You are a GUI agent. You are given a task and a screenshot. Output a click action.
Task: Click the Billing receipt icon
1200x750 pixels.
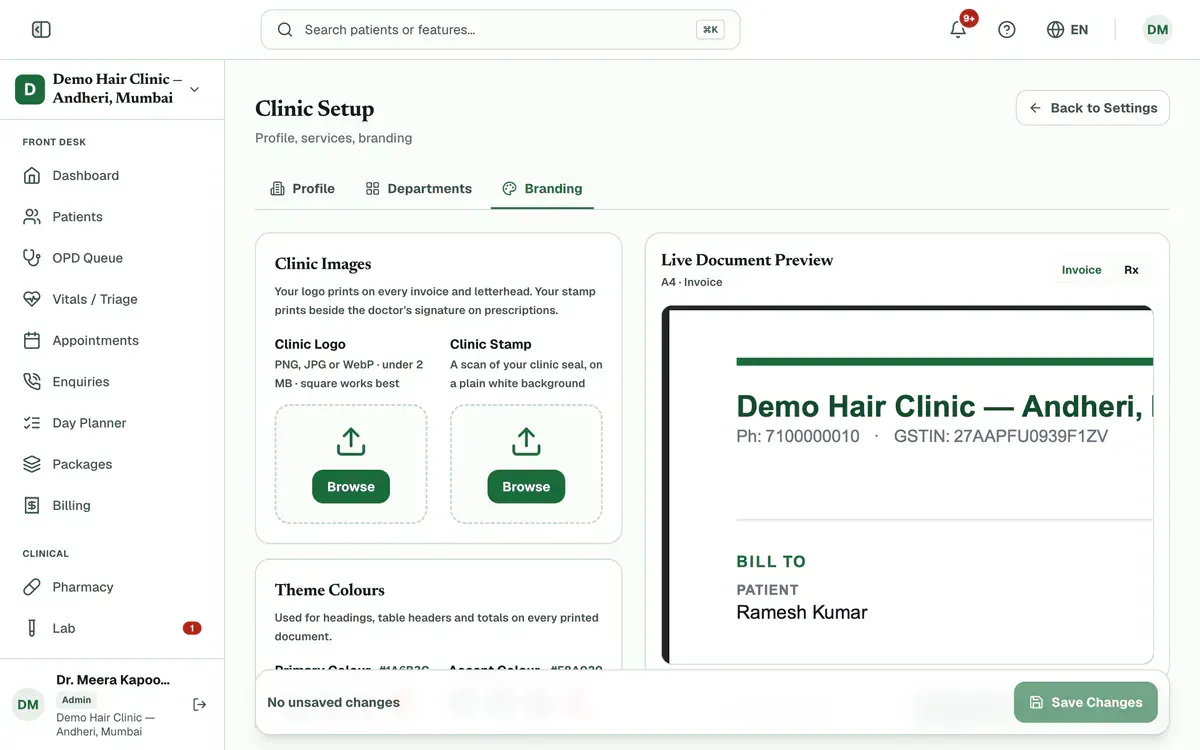pyautogui.click(x=32, y=506)
